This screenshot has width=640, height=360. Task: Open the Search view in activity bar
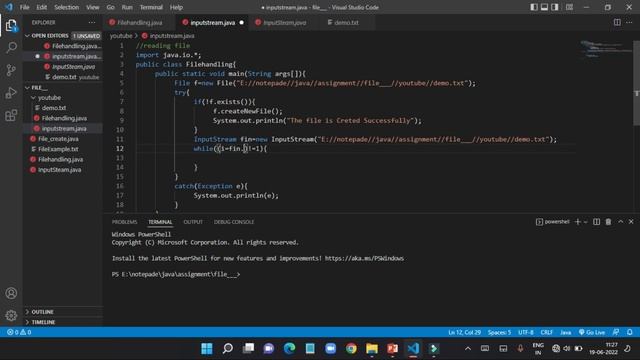click(11, 47)
